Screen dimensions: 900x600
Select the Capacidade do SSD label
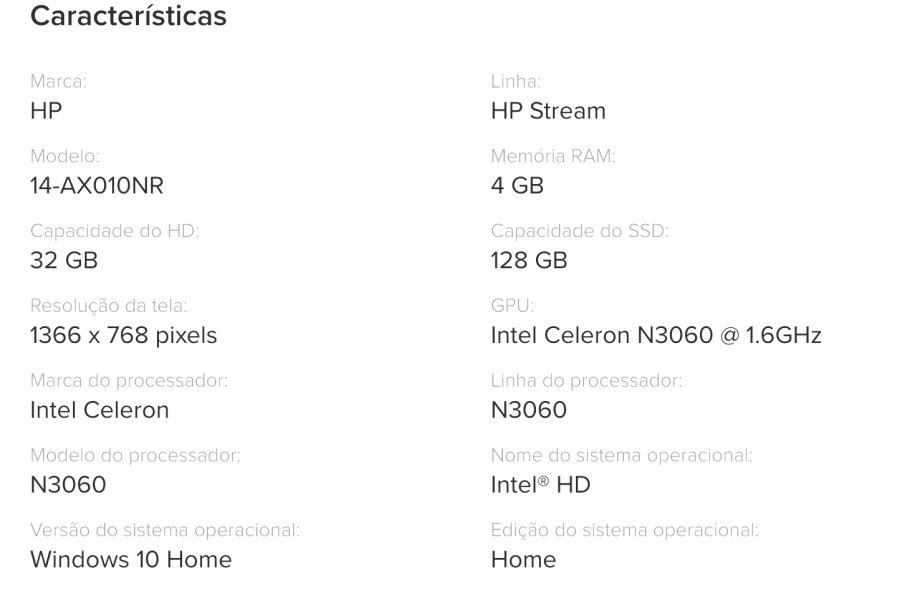coord(580,232)
